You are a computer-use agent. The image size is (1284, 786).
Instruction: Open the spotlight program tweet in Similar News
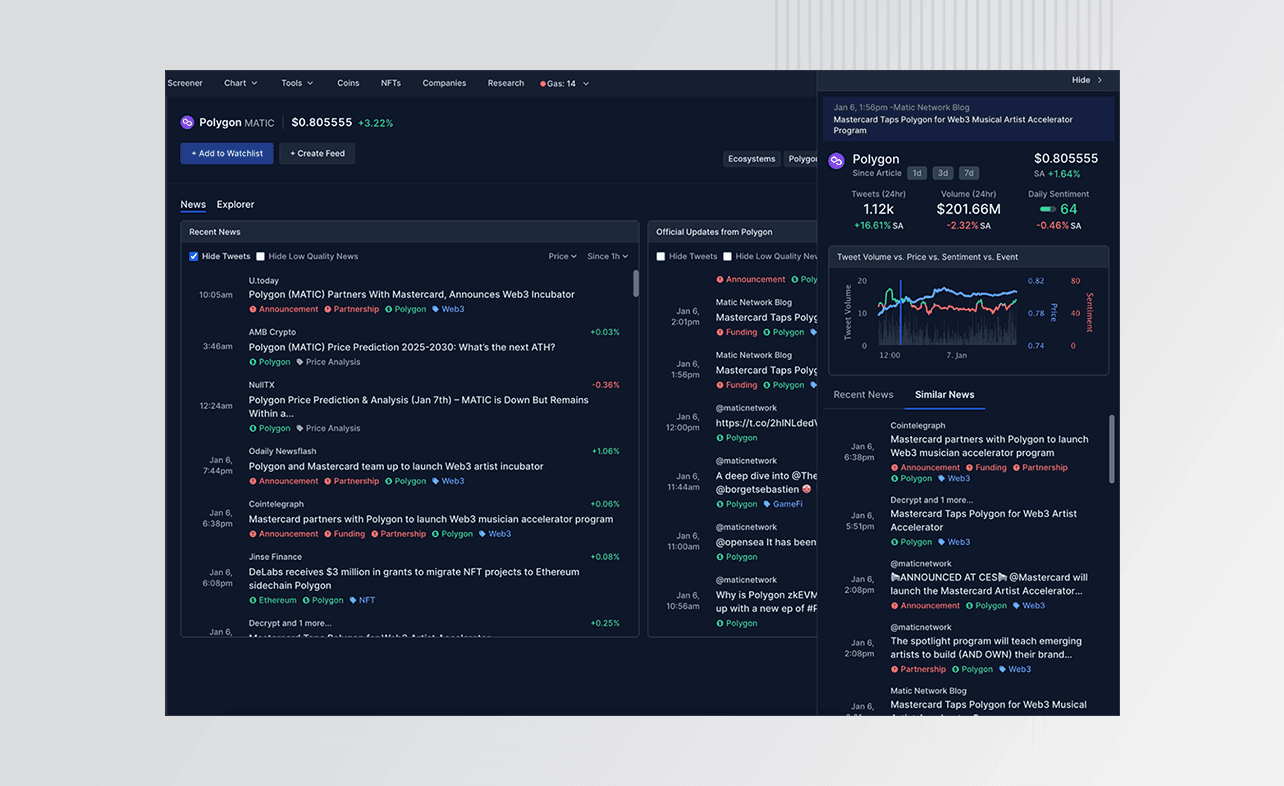tap(986, 648)
